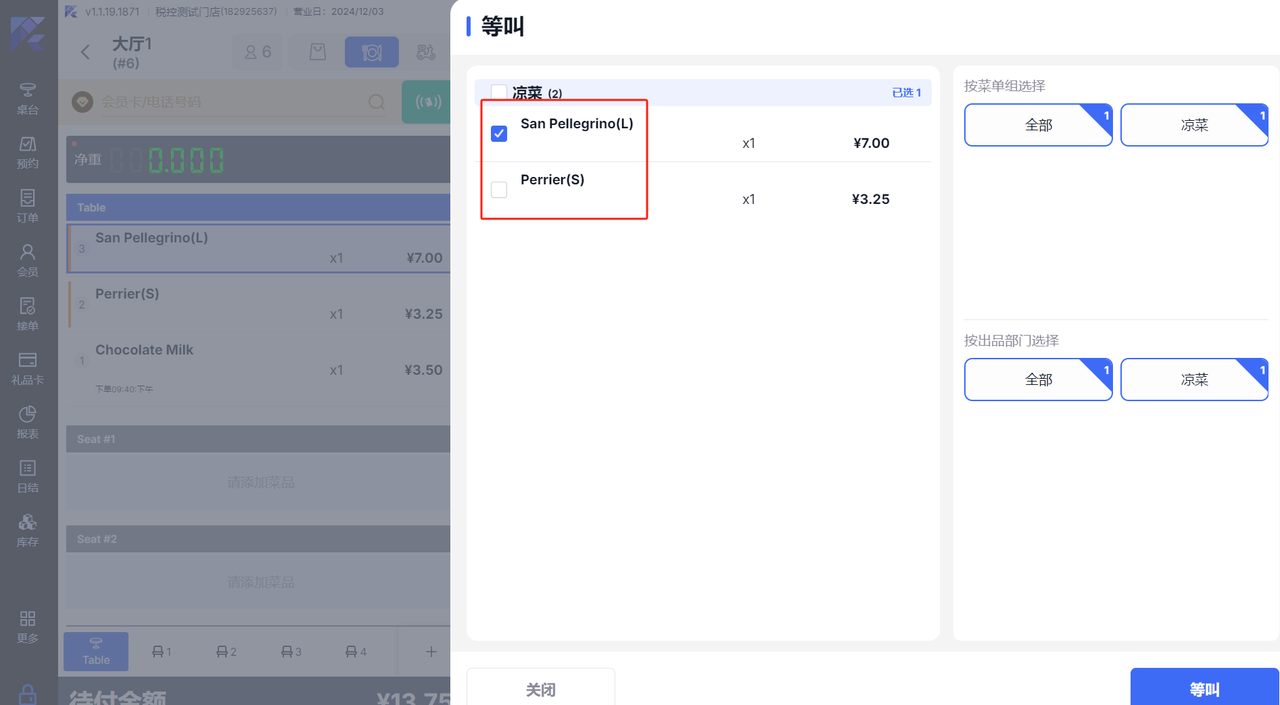The width and height of the screenshot is (1280, 705).
Task: Click the plus icon to add seat
Action: [431, 651]
